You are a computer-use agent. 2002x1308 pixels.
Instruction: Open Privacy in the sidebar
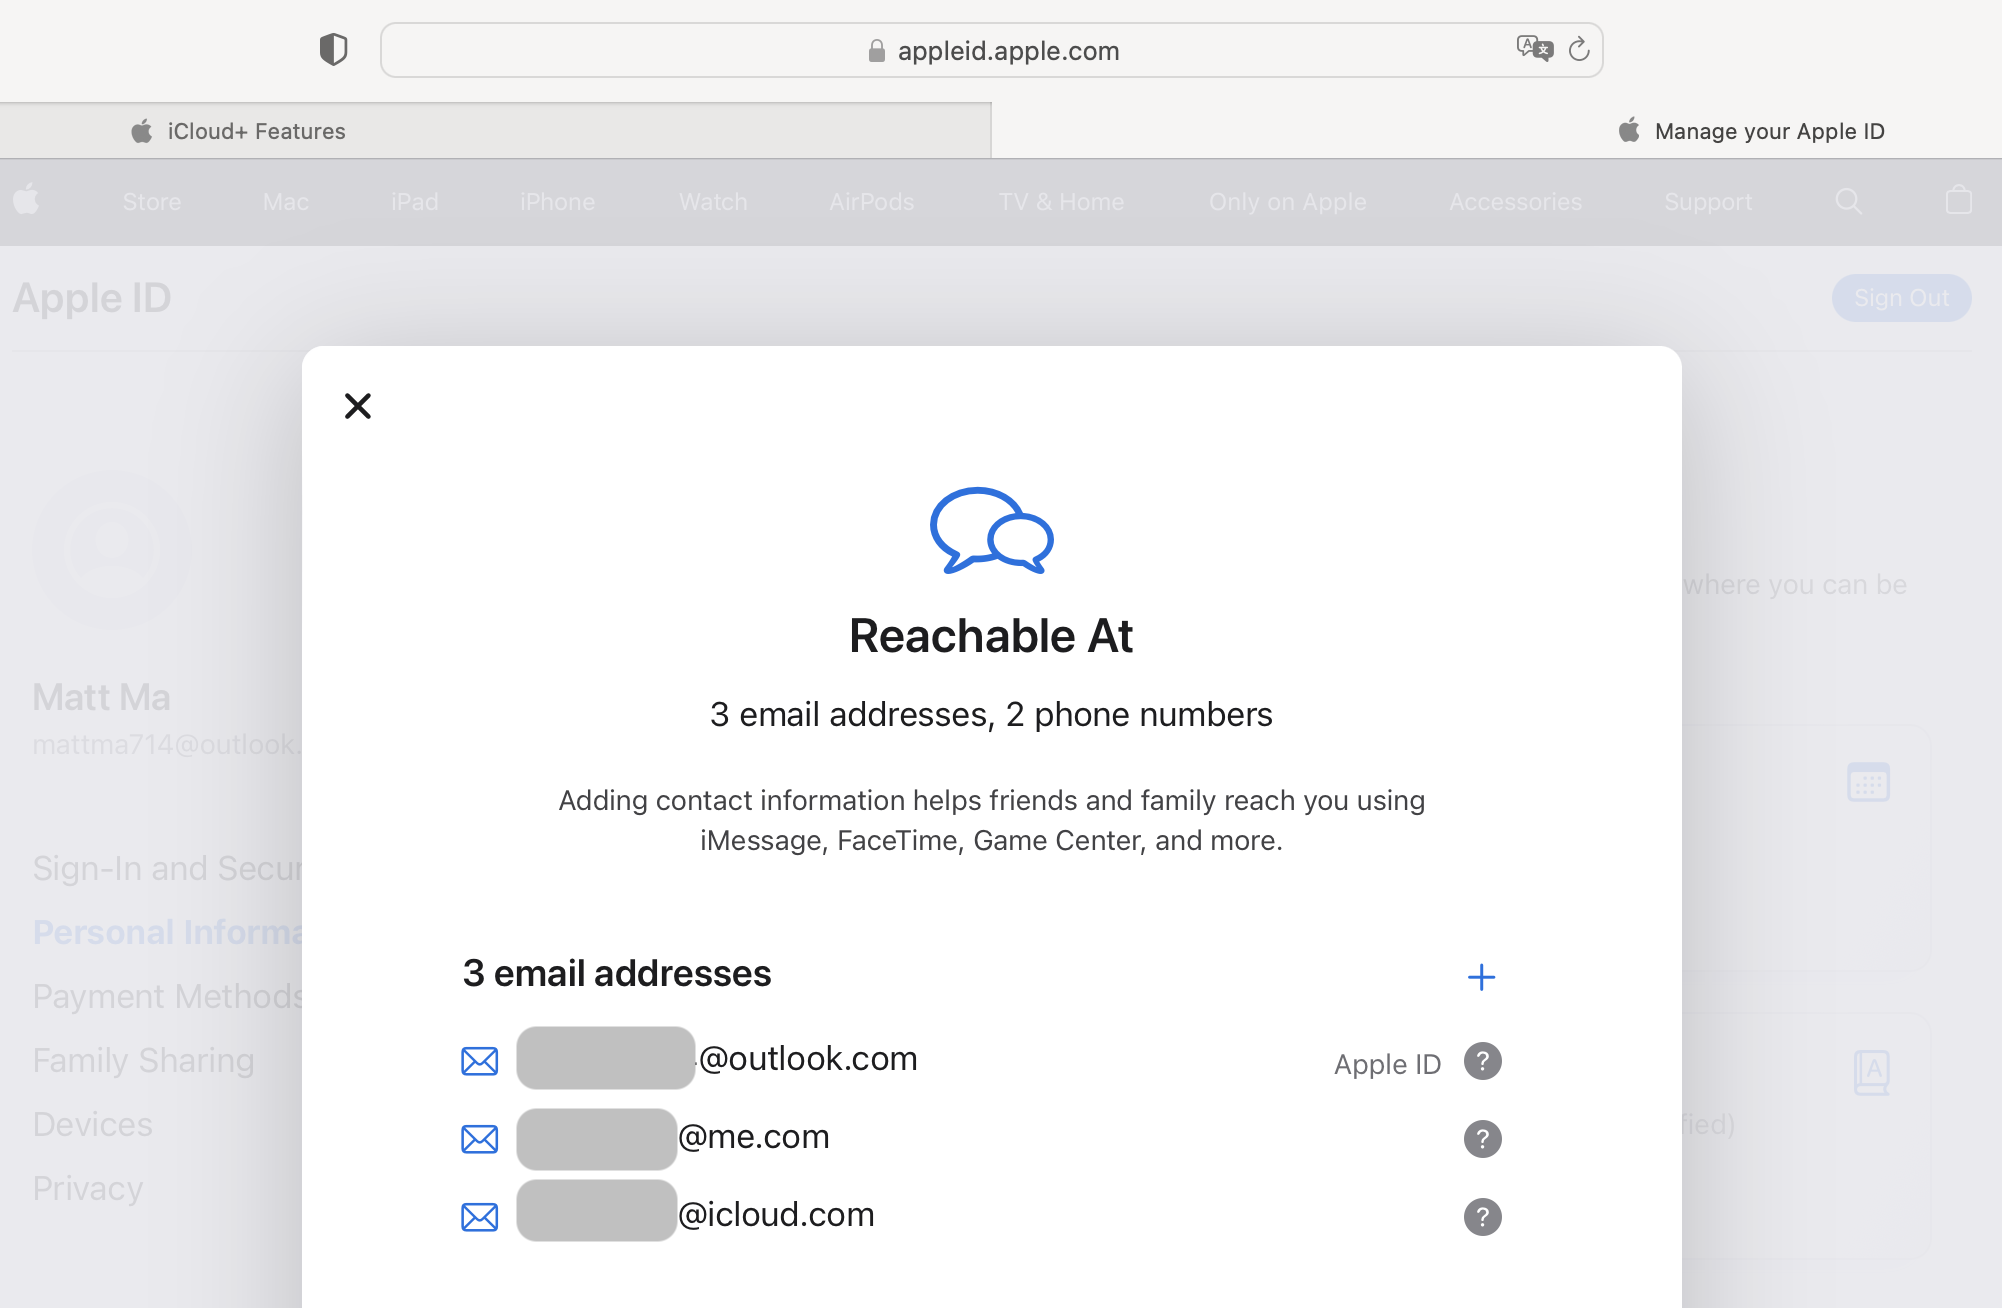point(88,1188)
